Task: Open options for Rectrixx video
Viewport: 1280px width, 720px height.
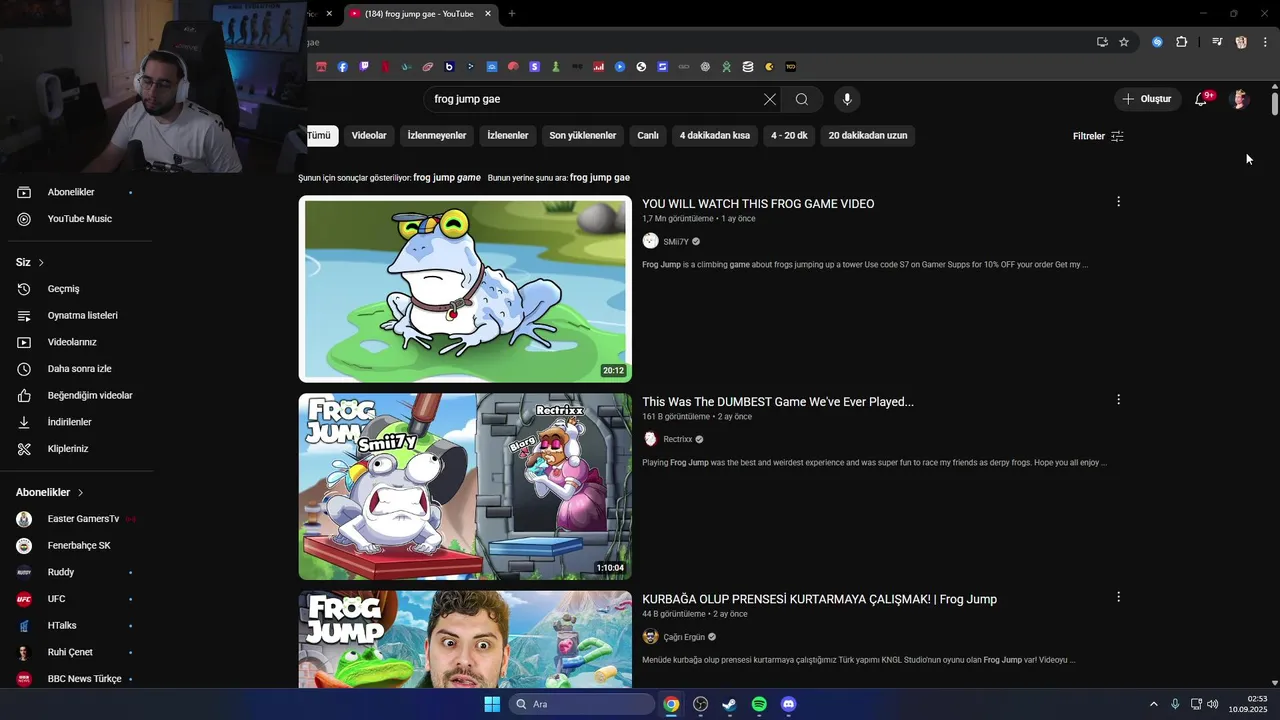Action: (1118, 400)
